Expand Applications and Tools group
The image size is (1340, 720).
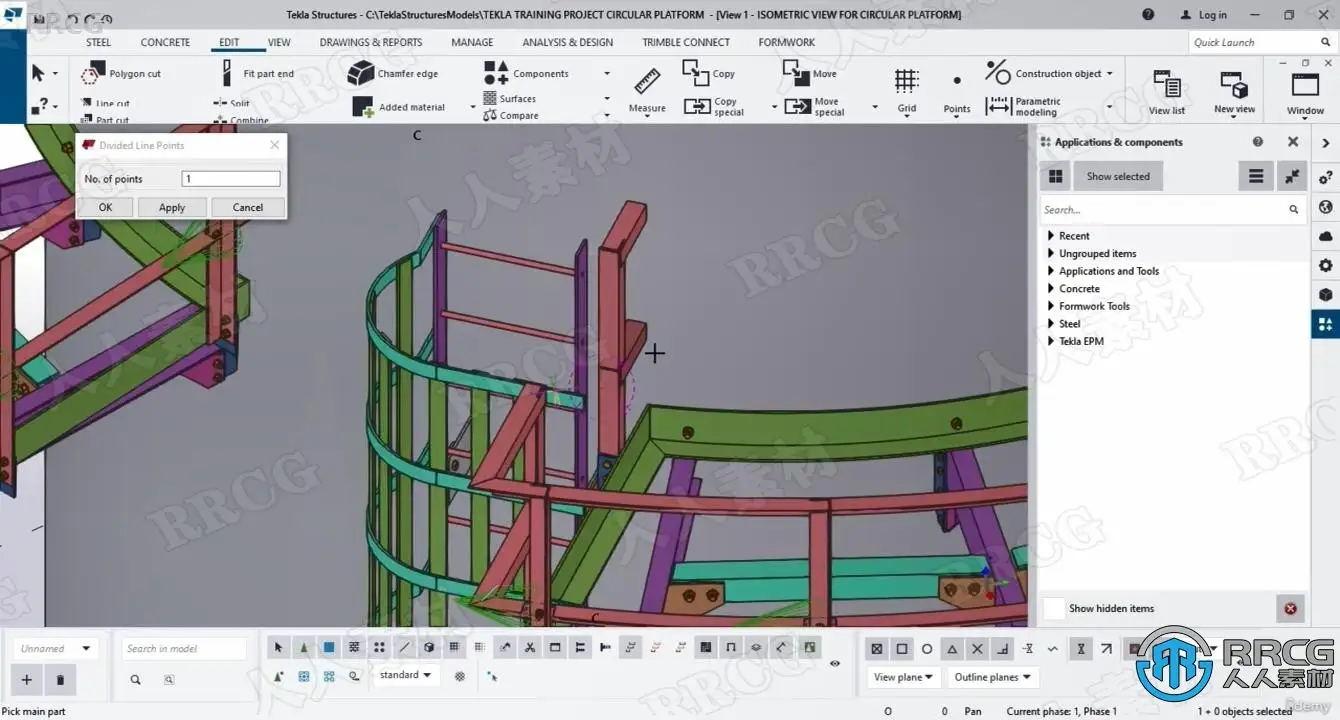click(1051, 271)
